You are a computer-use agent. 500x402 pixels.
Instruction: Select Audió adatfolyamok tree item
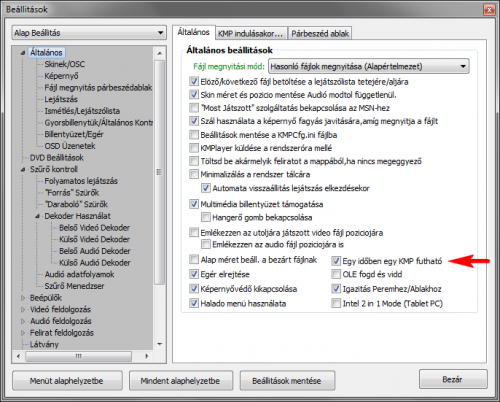pos(79,274)
